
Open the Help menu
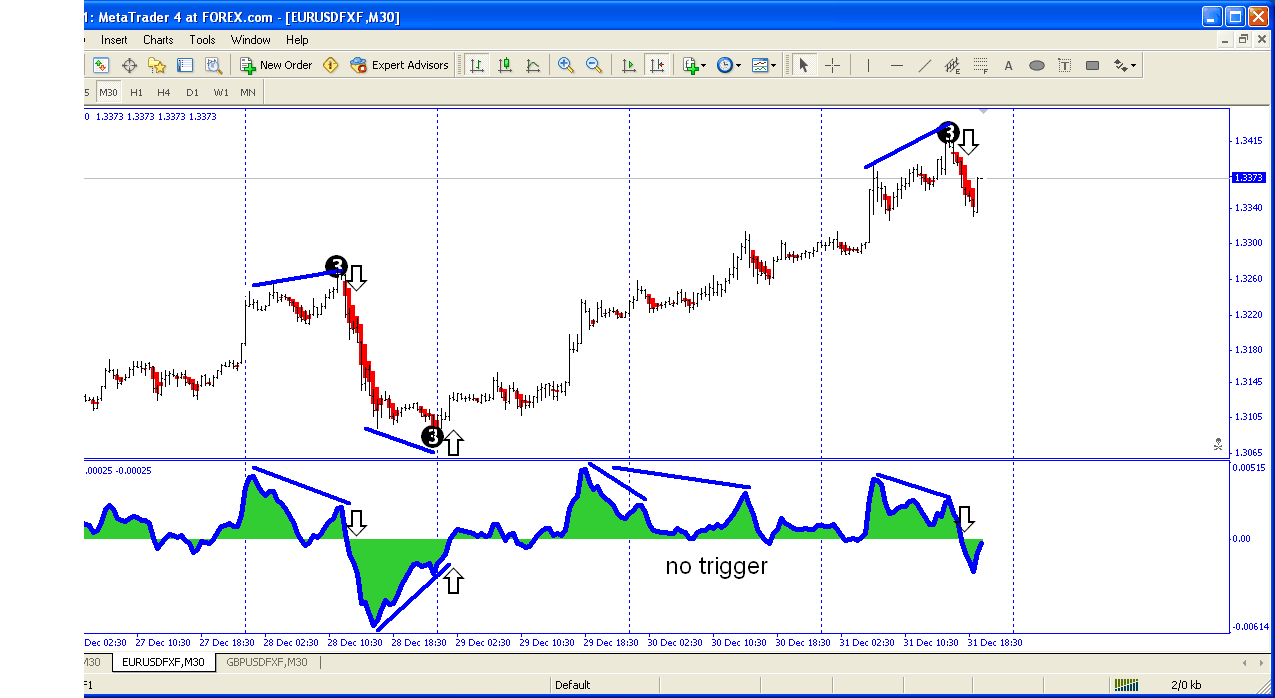click(297, 40)
